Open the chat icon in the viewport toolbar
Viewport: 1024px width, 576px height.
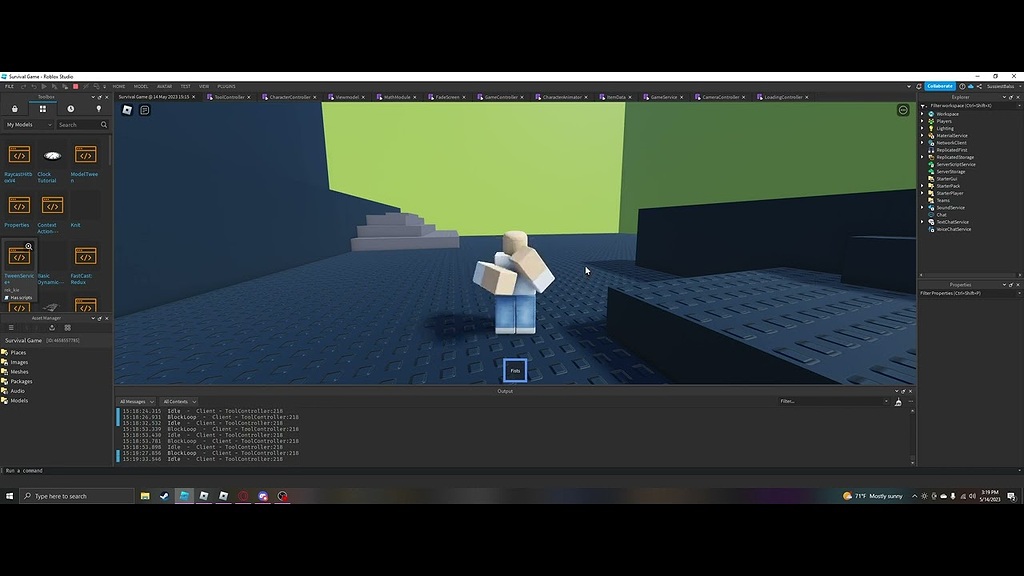(x=143, y=110)
